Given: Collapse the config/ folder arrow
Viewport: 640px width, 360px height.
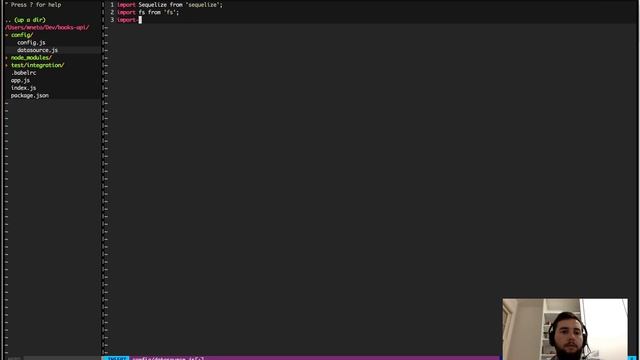Looking at the screenshot, I should (7, 35).
